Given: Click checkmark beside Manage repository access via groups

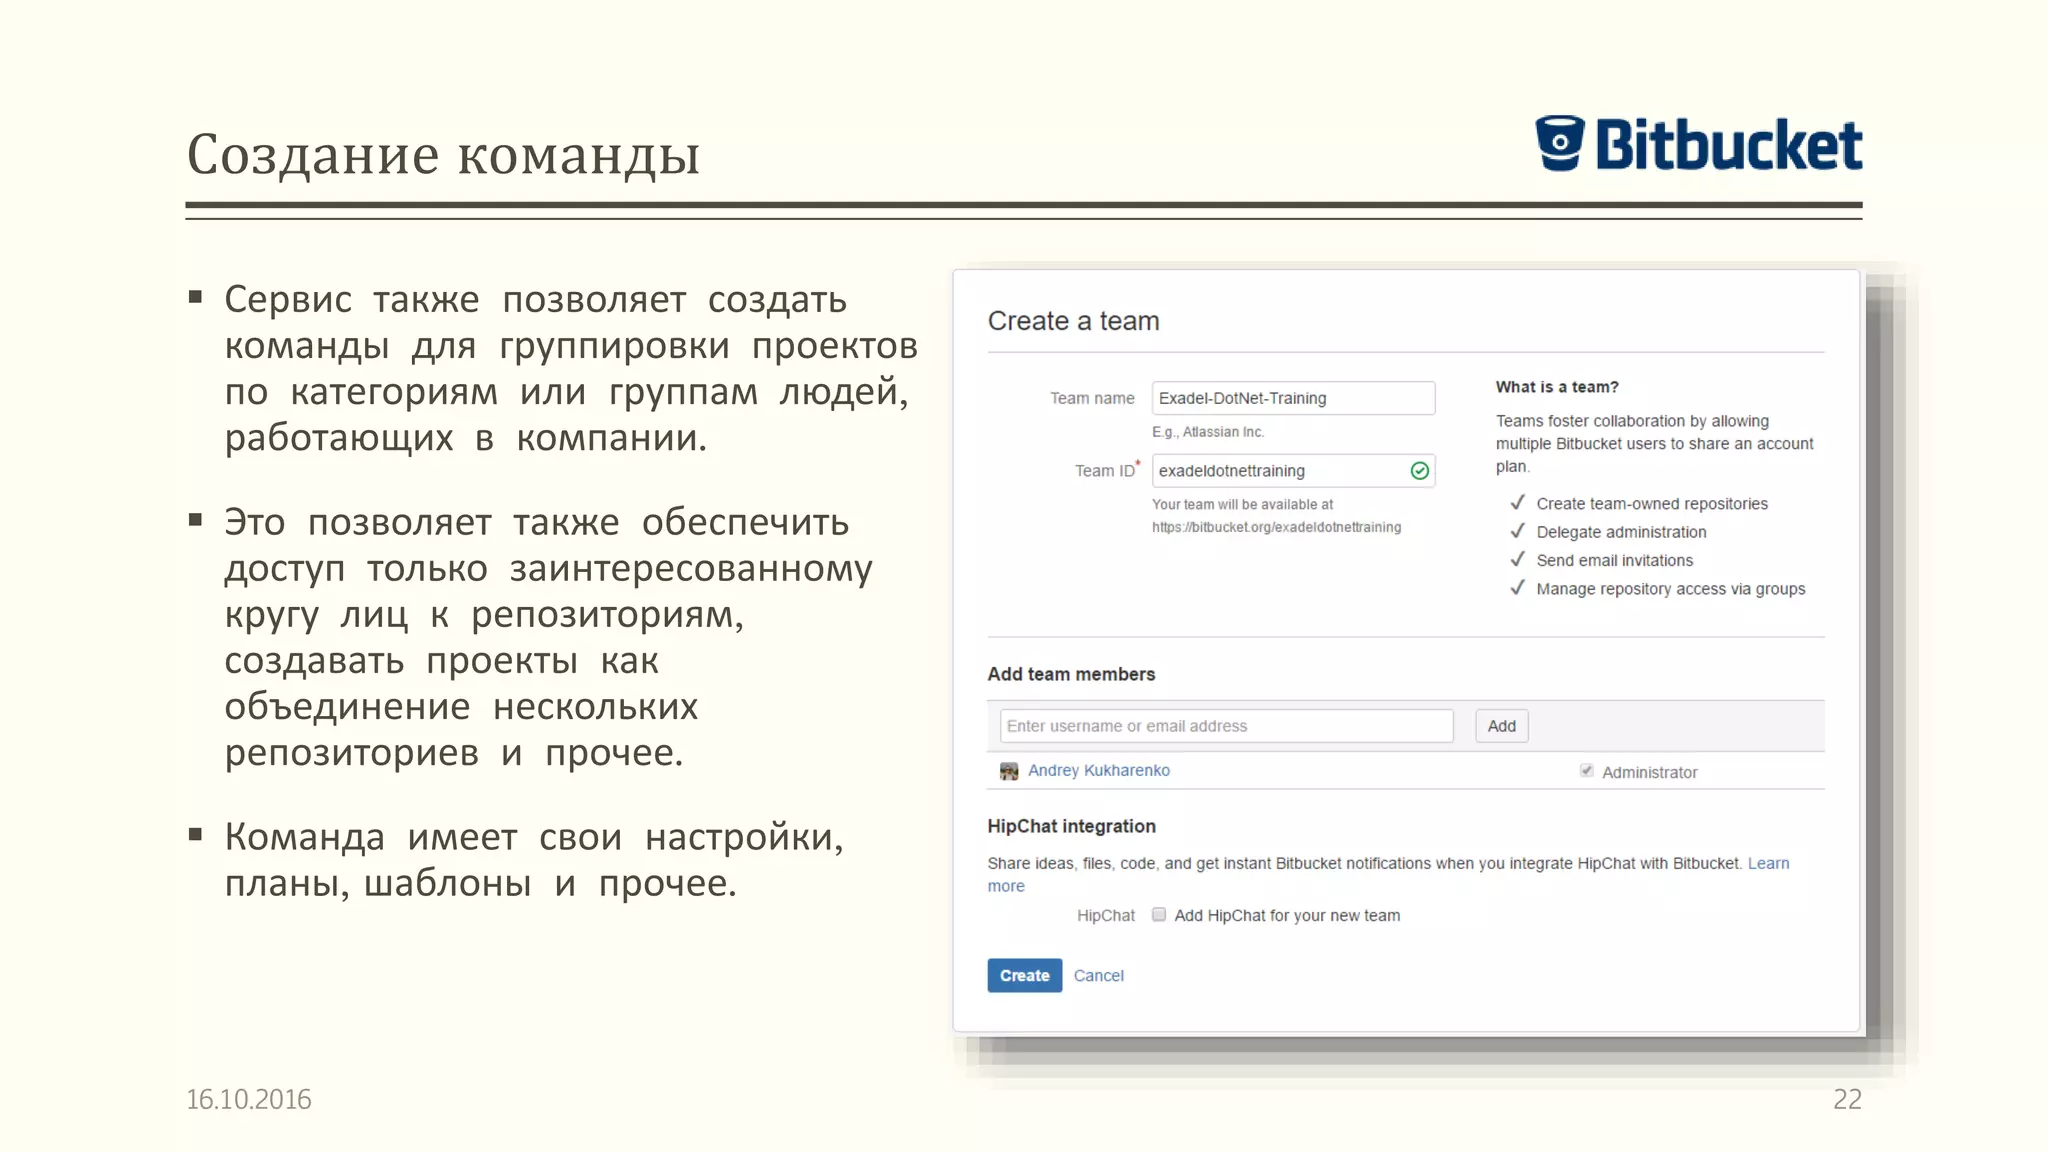Looking at the screenshot, I should point(1517,588).
